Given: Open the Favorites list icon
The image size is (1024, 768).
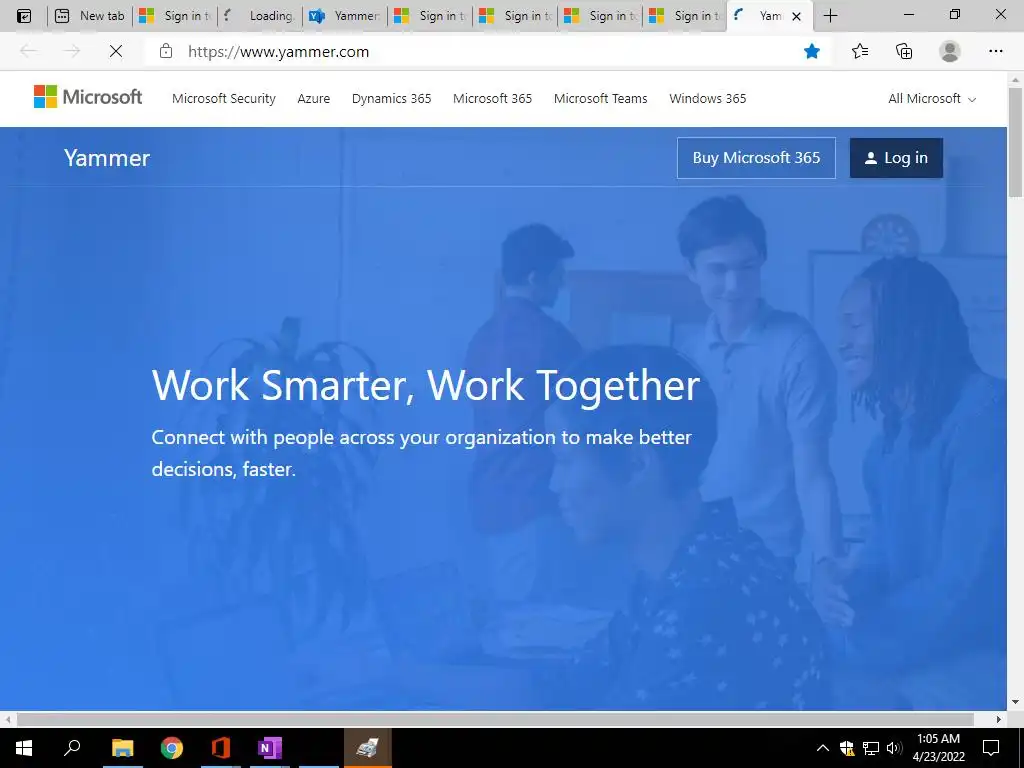Looking at the screenshot, I should (859, 51).
